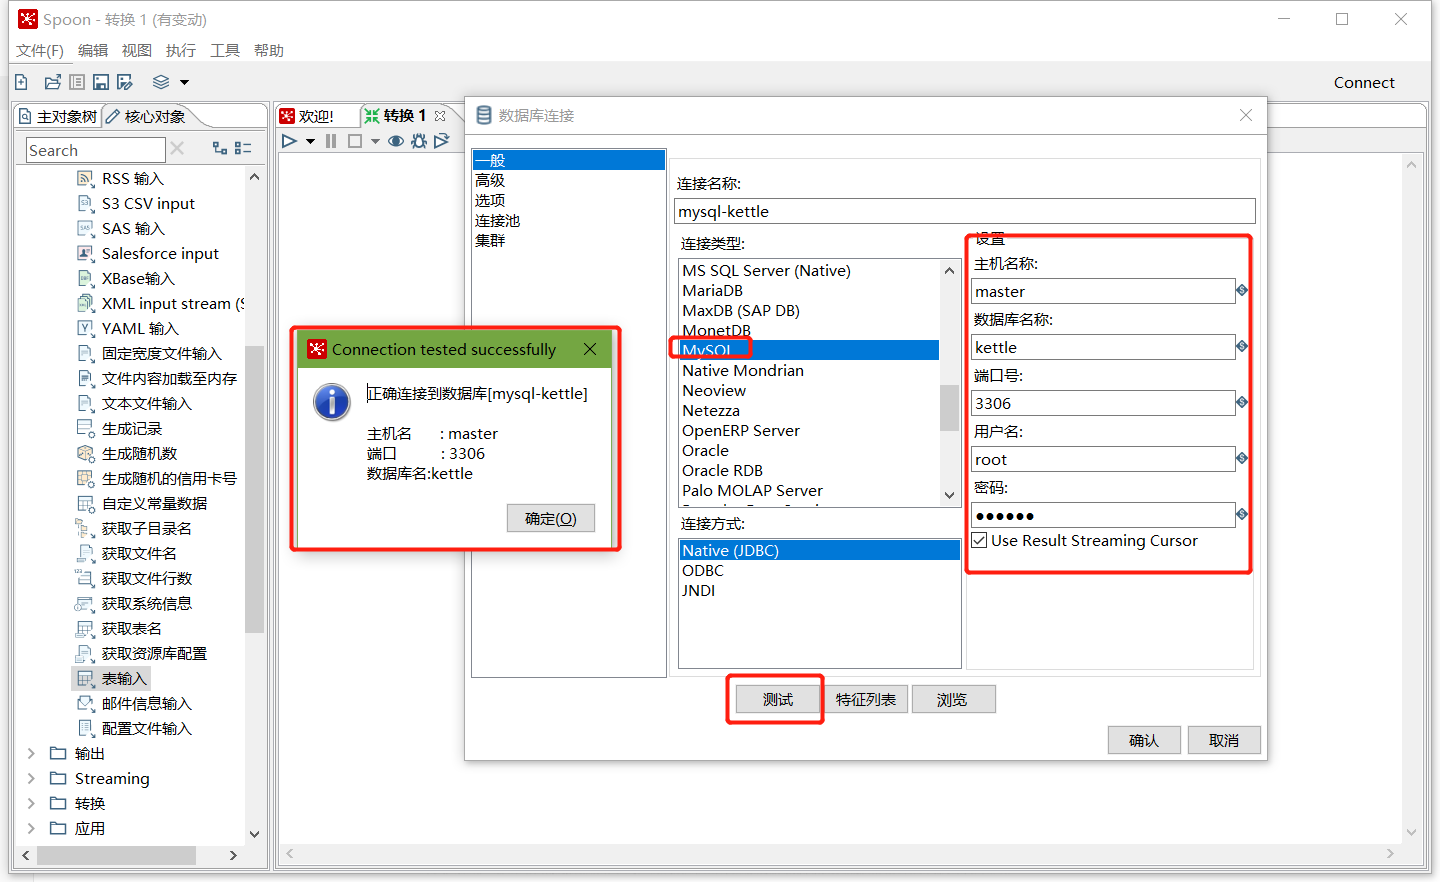Switch to the 核心对象 tab

point(146,117)
